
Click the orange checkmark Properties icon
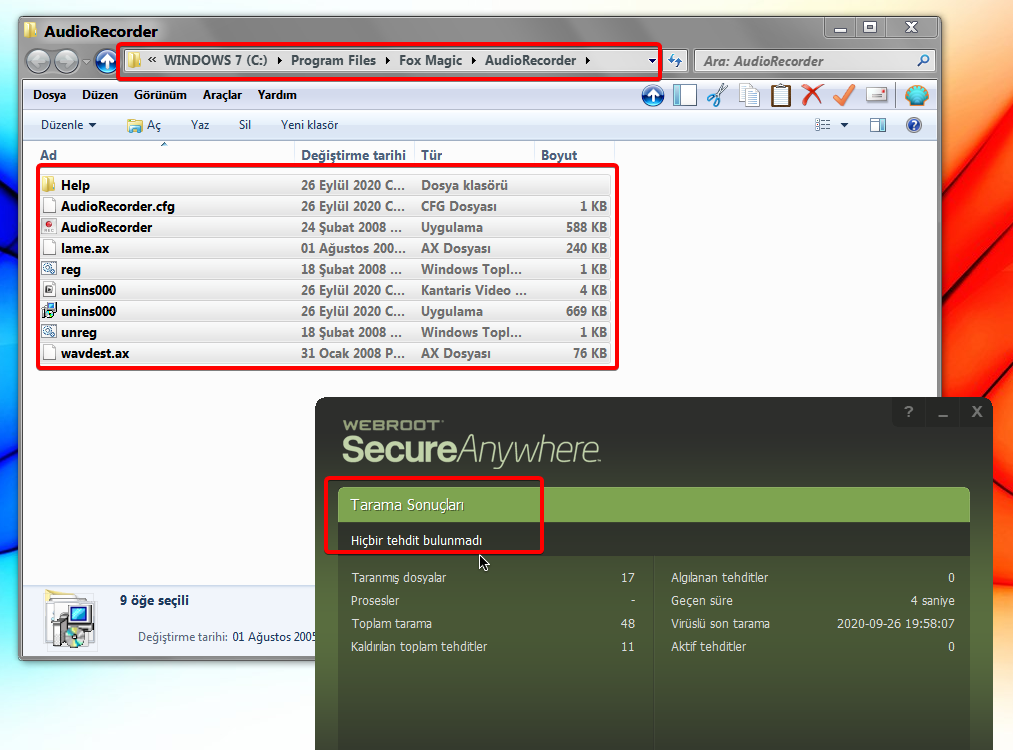click(844, 95)
